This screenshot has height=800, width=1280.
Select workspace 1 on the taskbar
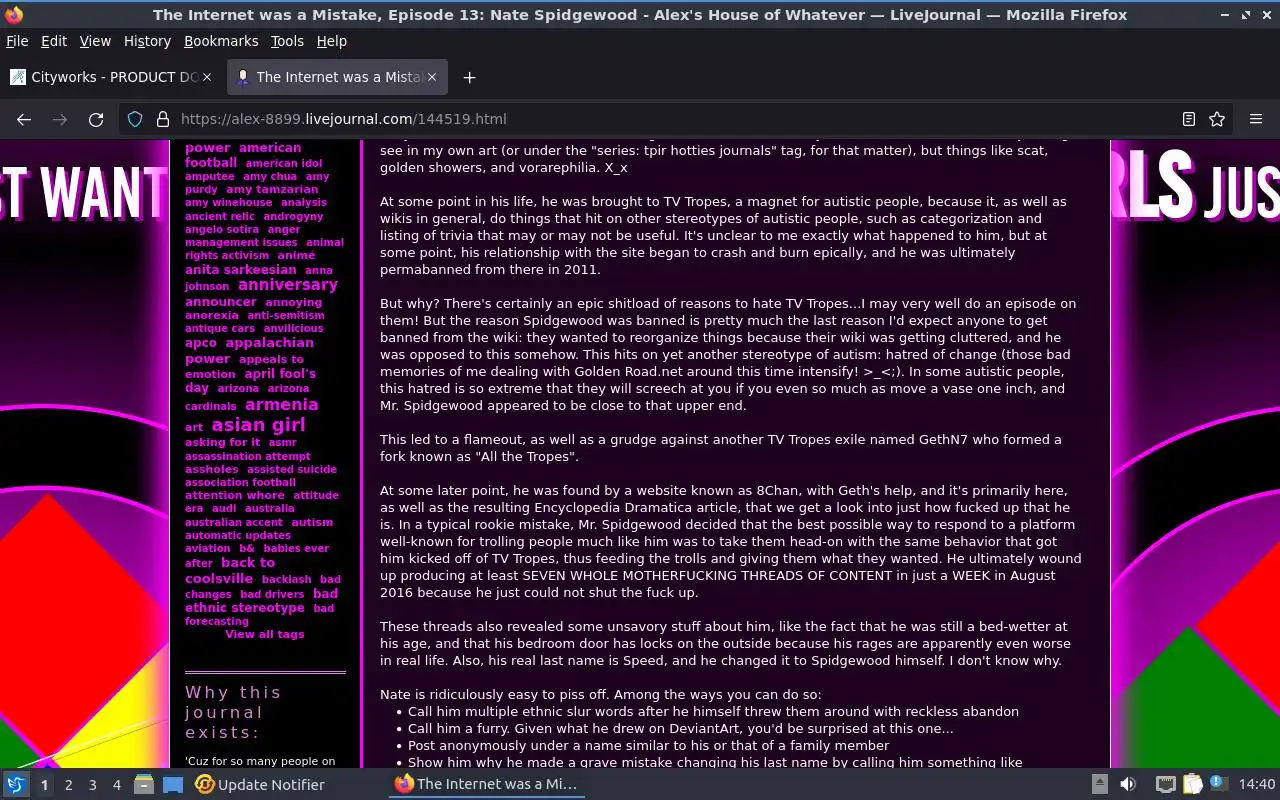coord(44,785)
